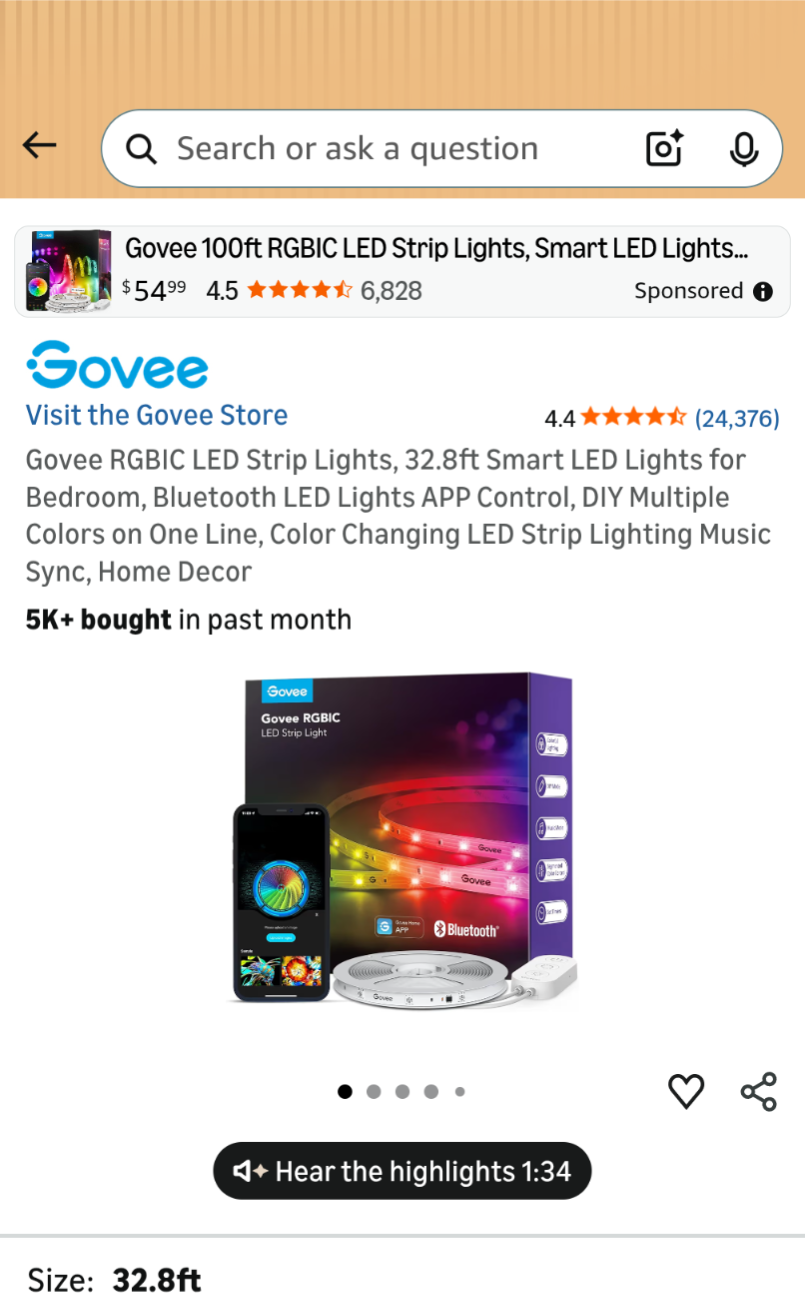This screenshot has height=1301, width=805.
Task: Click the Sponsored info icon
Action: pos(763,291)
